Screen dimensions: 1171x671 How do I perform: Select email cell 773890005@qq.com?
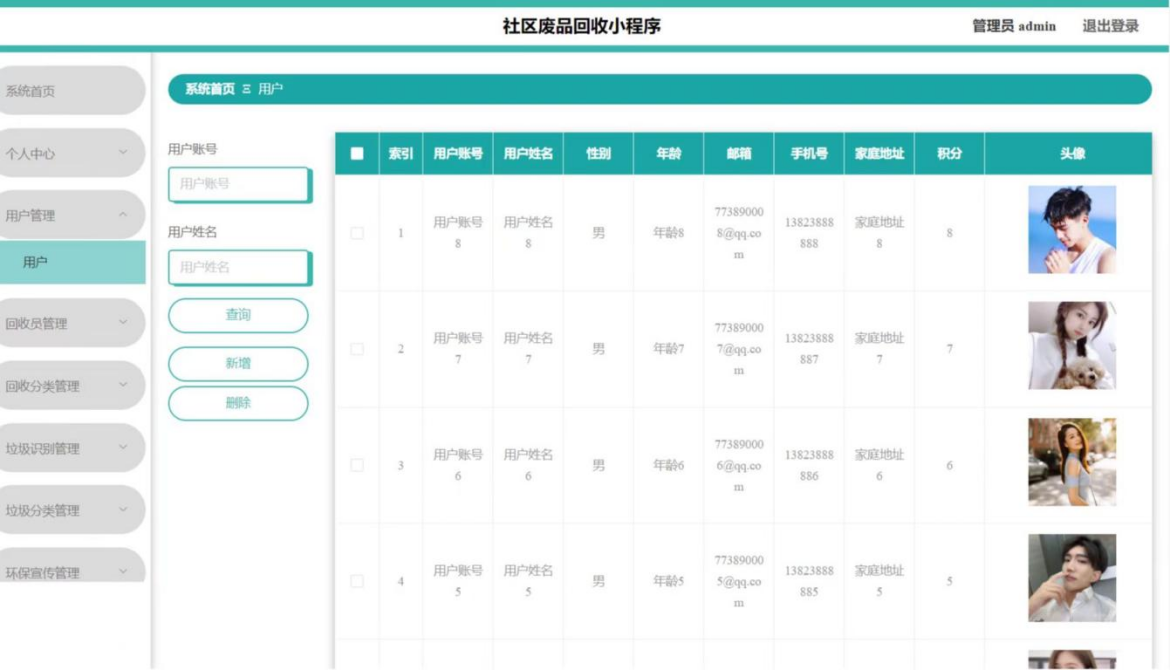pyautogui.click(x=739, y=581)
